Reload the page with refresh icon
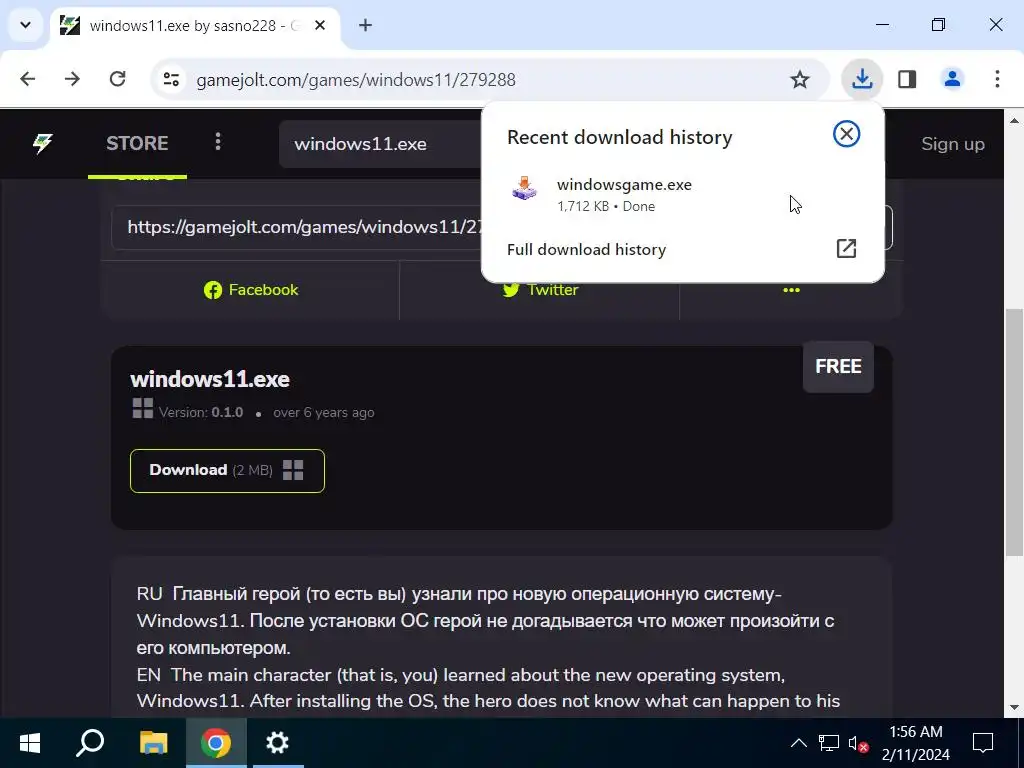The height and width of the screenshot is (768, 1024). [118, 80]
